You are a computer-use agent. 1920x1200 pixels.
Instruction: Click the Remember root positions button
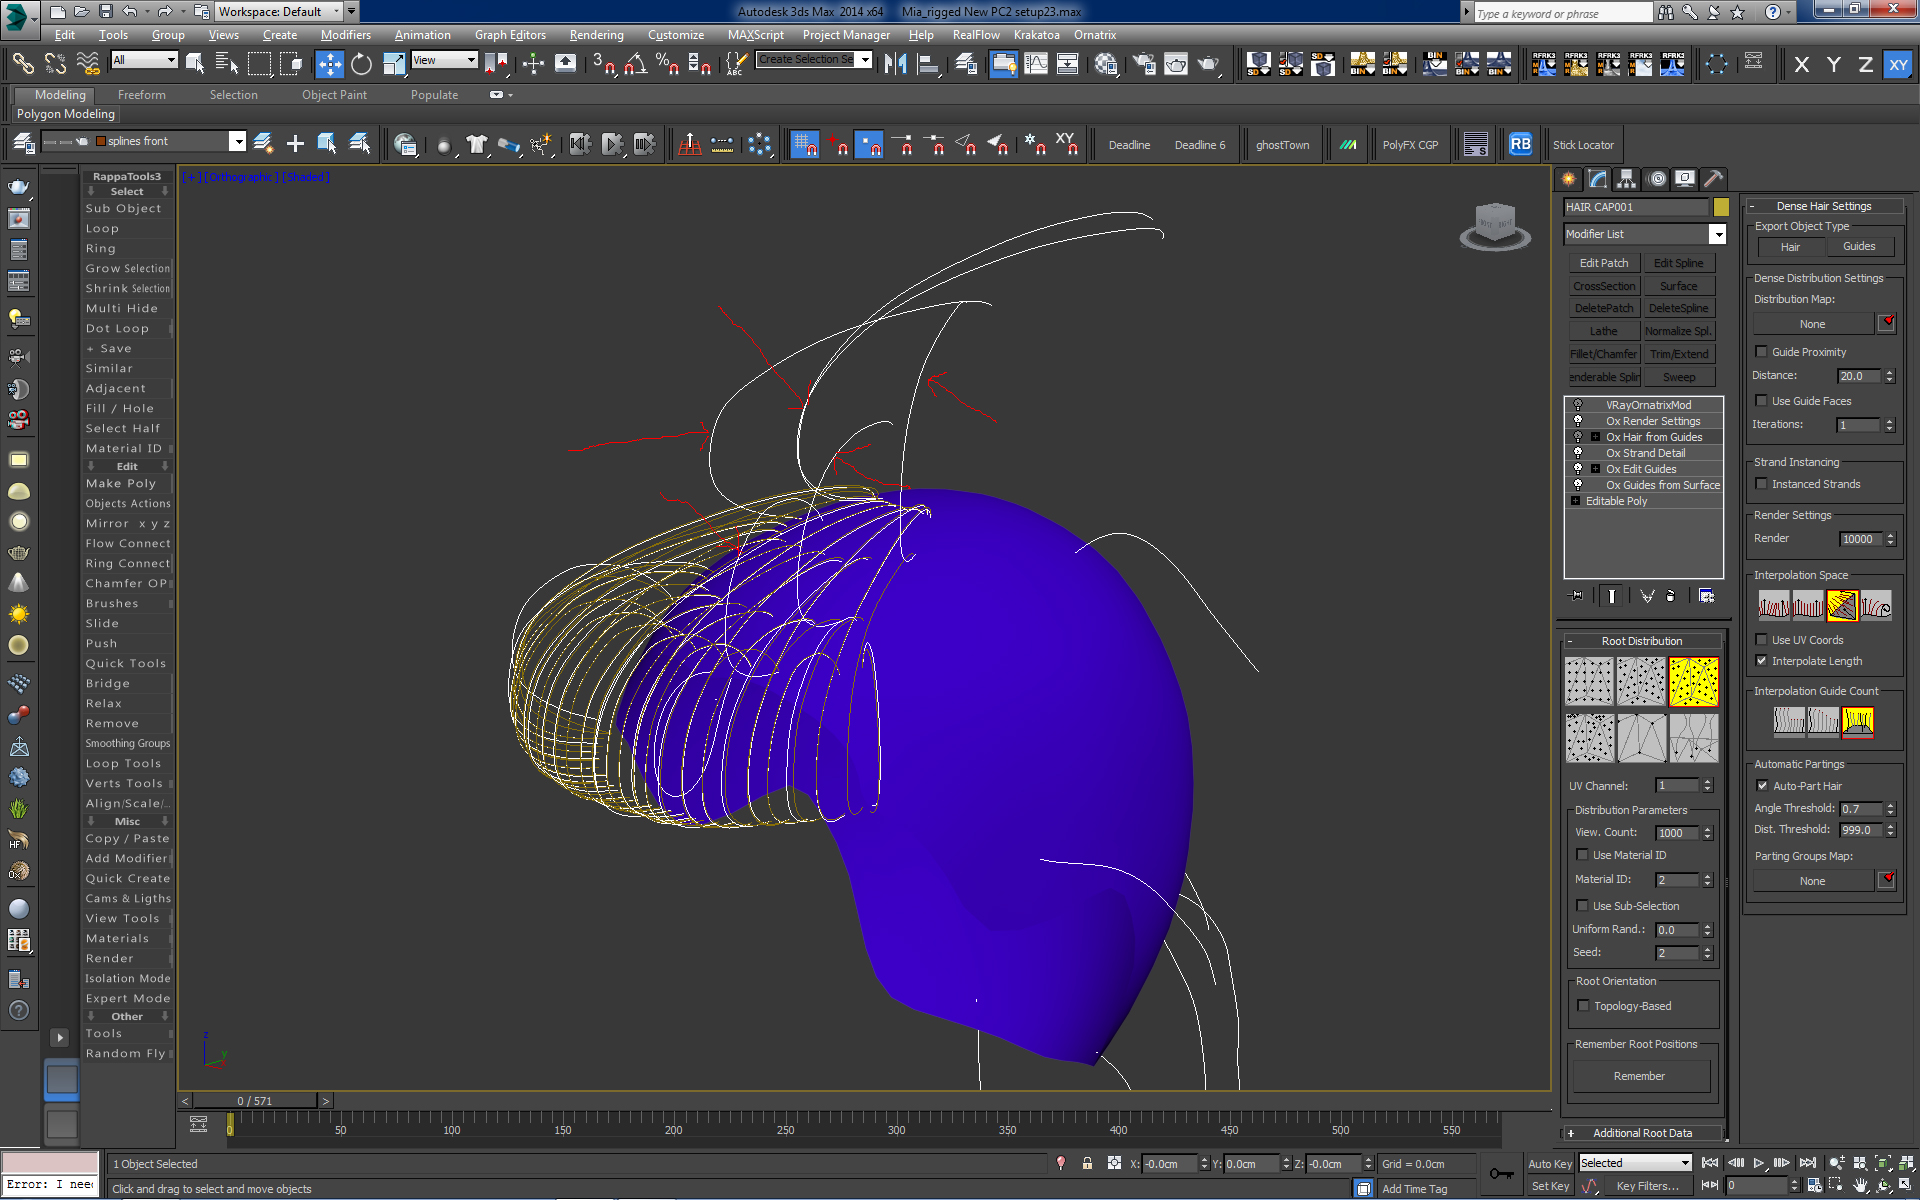coord(1639,1076)
